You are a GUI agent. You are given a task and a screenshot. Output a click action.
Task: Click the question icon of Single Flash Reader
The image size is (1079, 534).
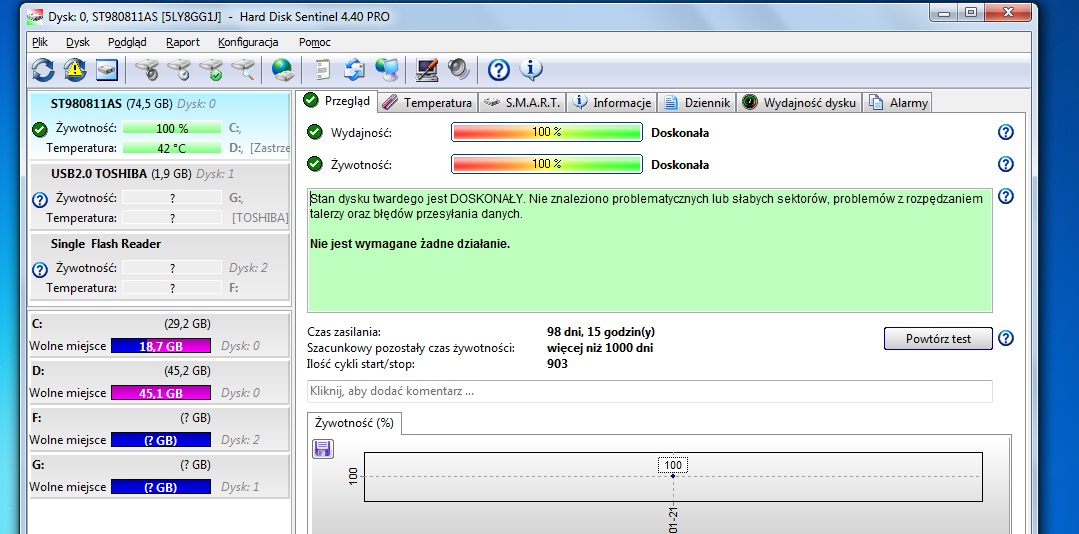pos(40,270)
